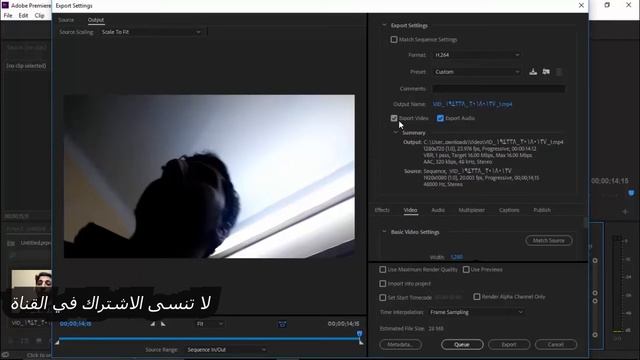Click the aspect ratio correction icon below preview
640x360 pixels.
(282, 324)
